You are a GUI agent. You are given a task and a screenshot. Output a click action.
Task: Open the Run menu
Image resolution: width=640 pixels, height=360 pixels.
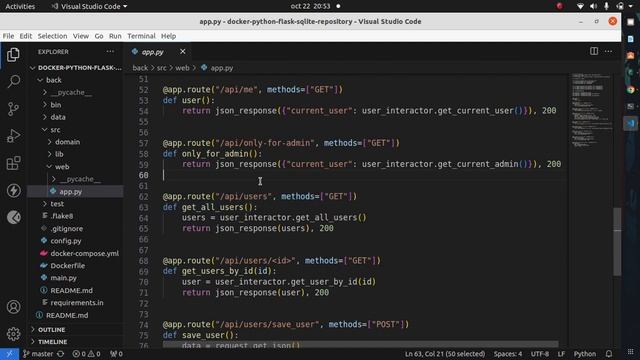coord(115,36)
